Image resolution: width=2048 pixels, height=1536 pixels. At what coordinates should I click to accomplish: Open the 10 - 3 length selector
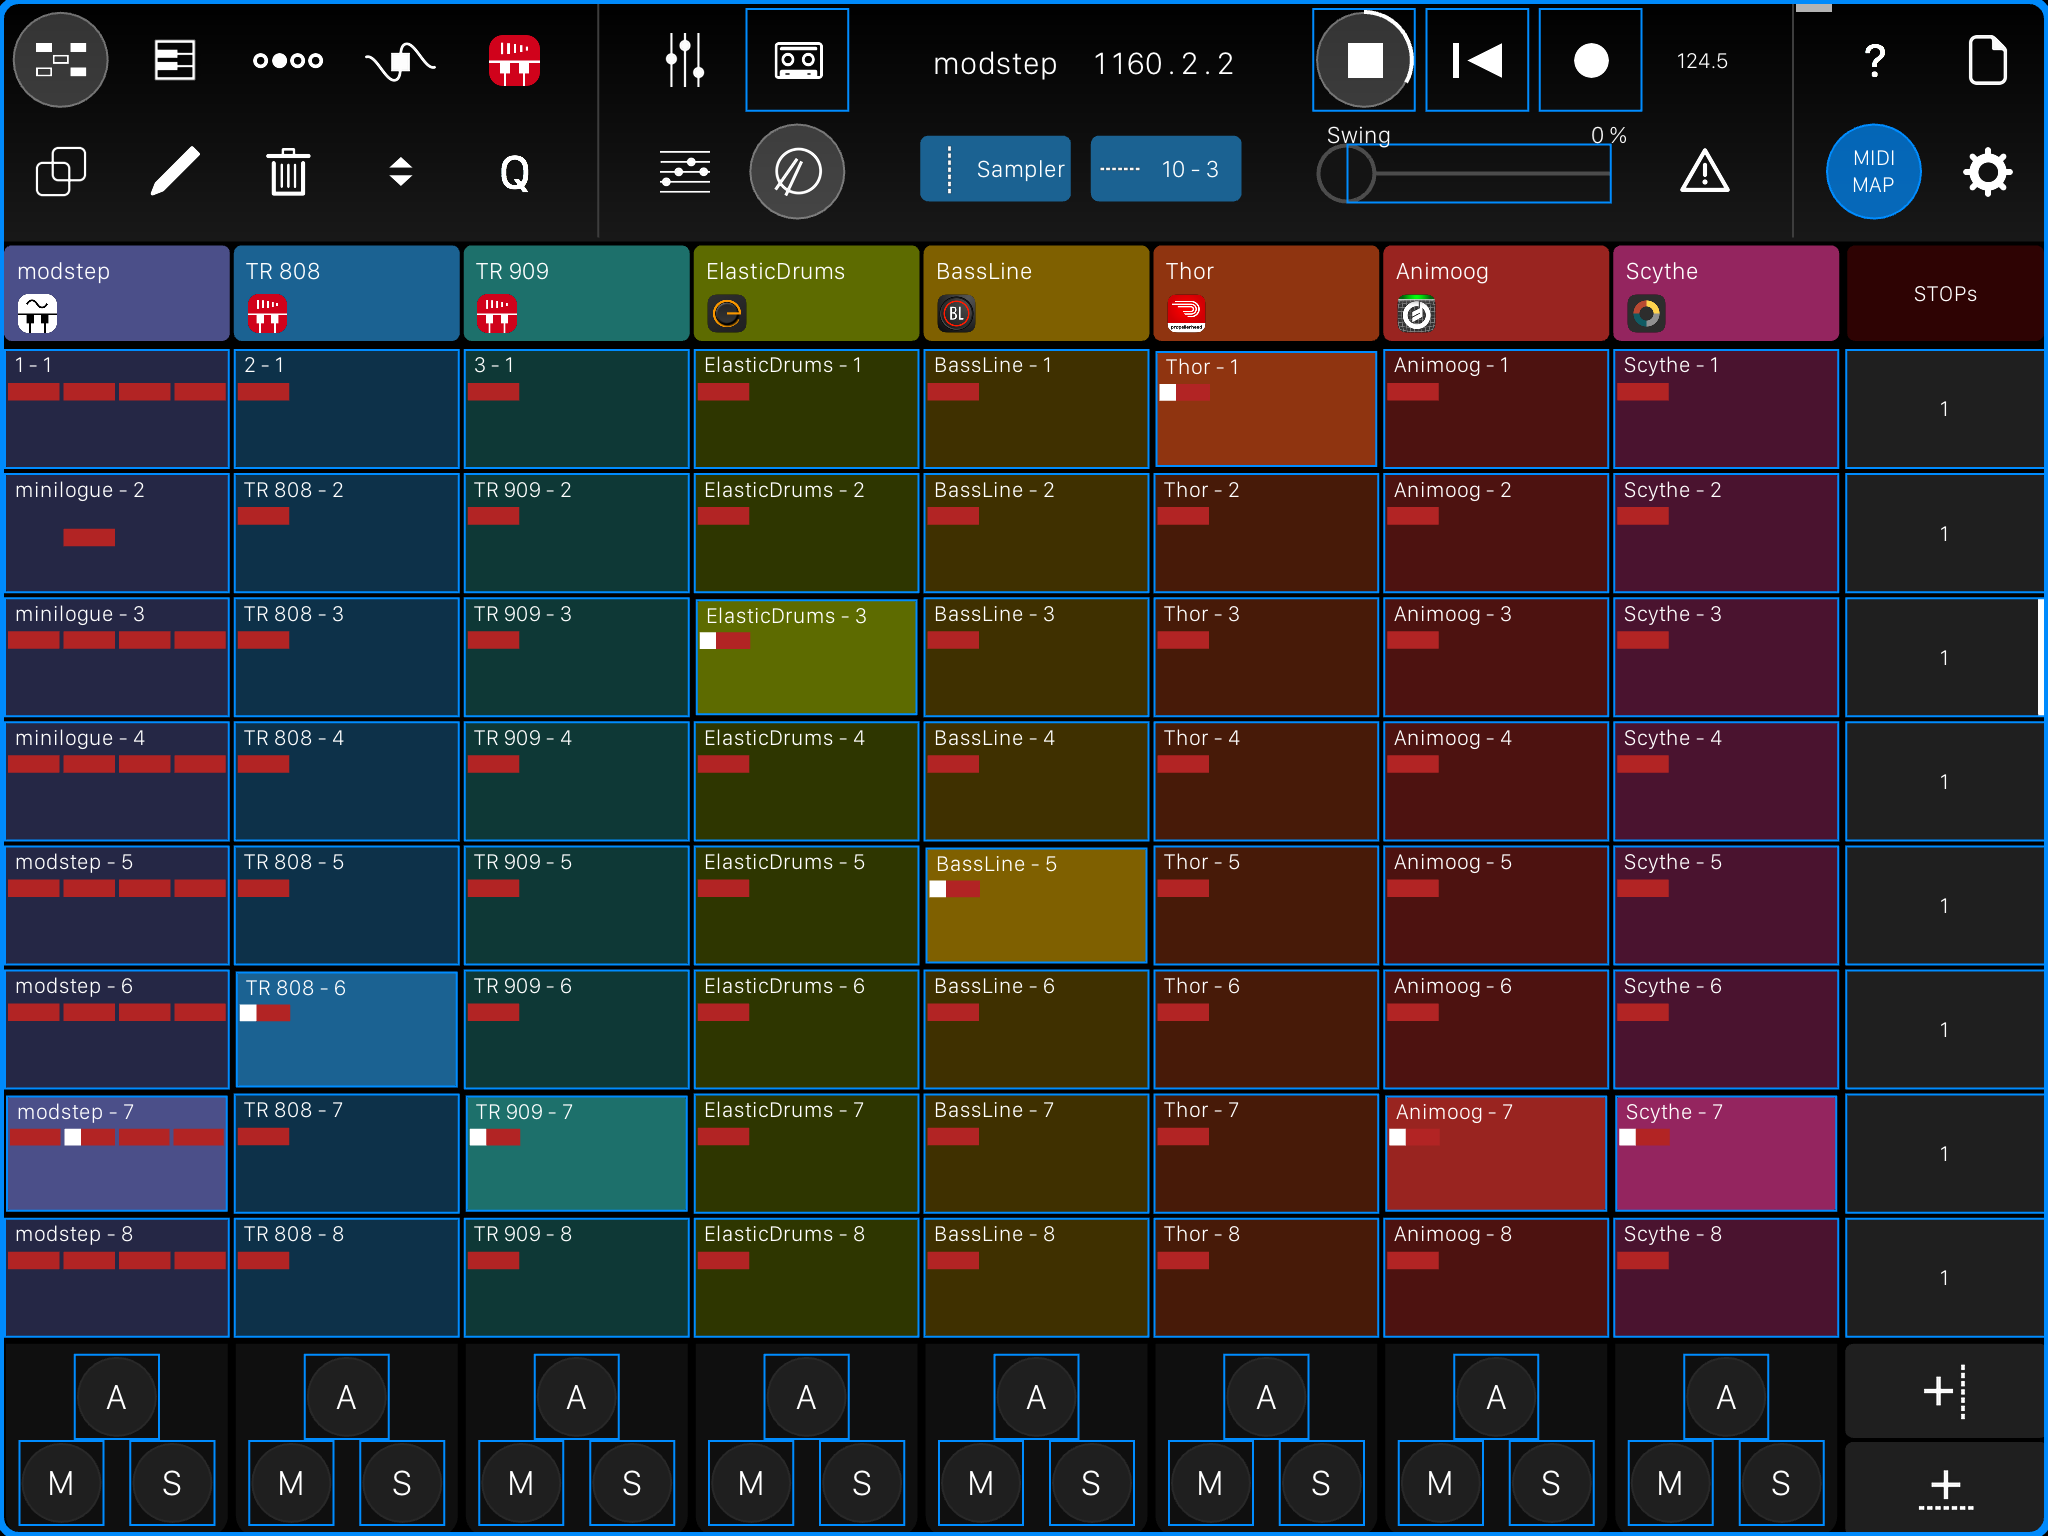[x=1165, y=169]
